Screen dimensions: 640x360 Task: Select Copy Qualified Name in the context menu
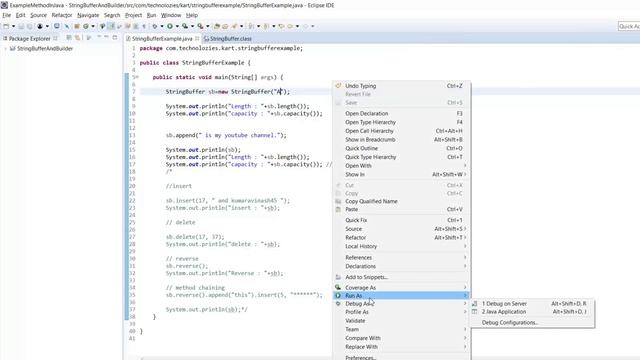coord(402,201)
